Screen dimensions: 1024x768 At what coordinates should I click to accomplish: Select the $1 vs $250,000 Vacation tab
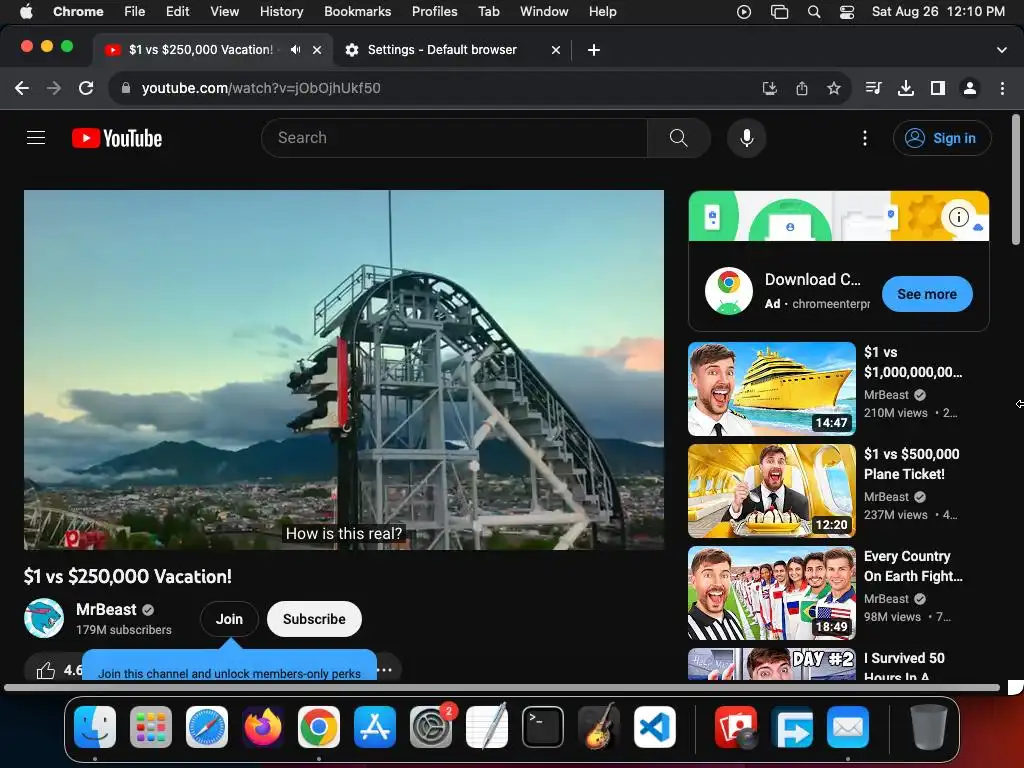pyautogui.click(x=200, y=50)
